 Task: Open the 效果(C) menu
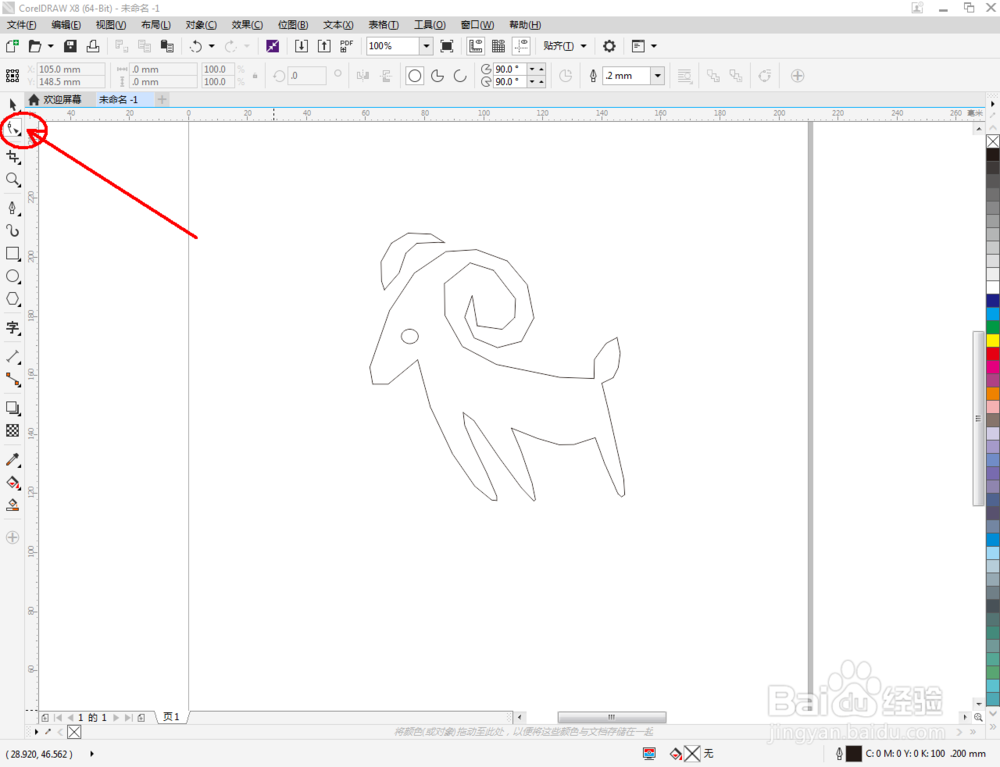click(247, 25)
